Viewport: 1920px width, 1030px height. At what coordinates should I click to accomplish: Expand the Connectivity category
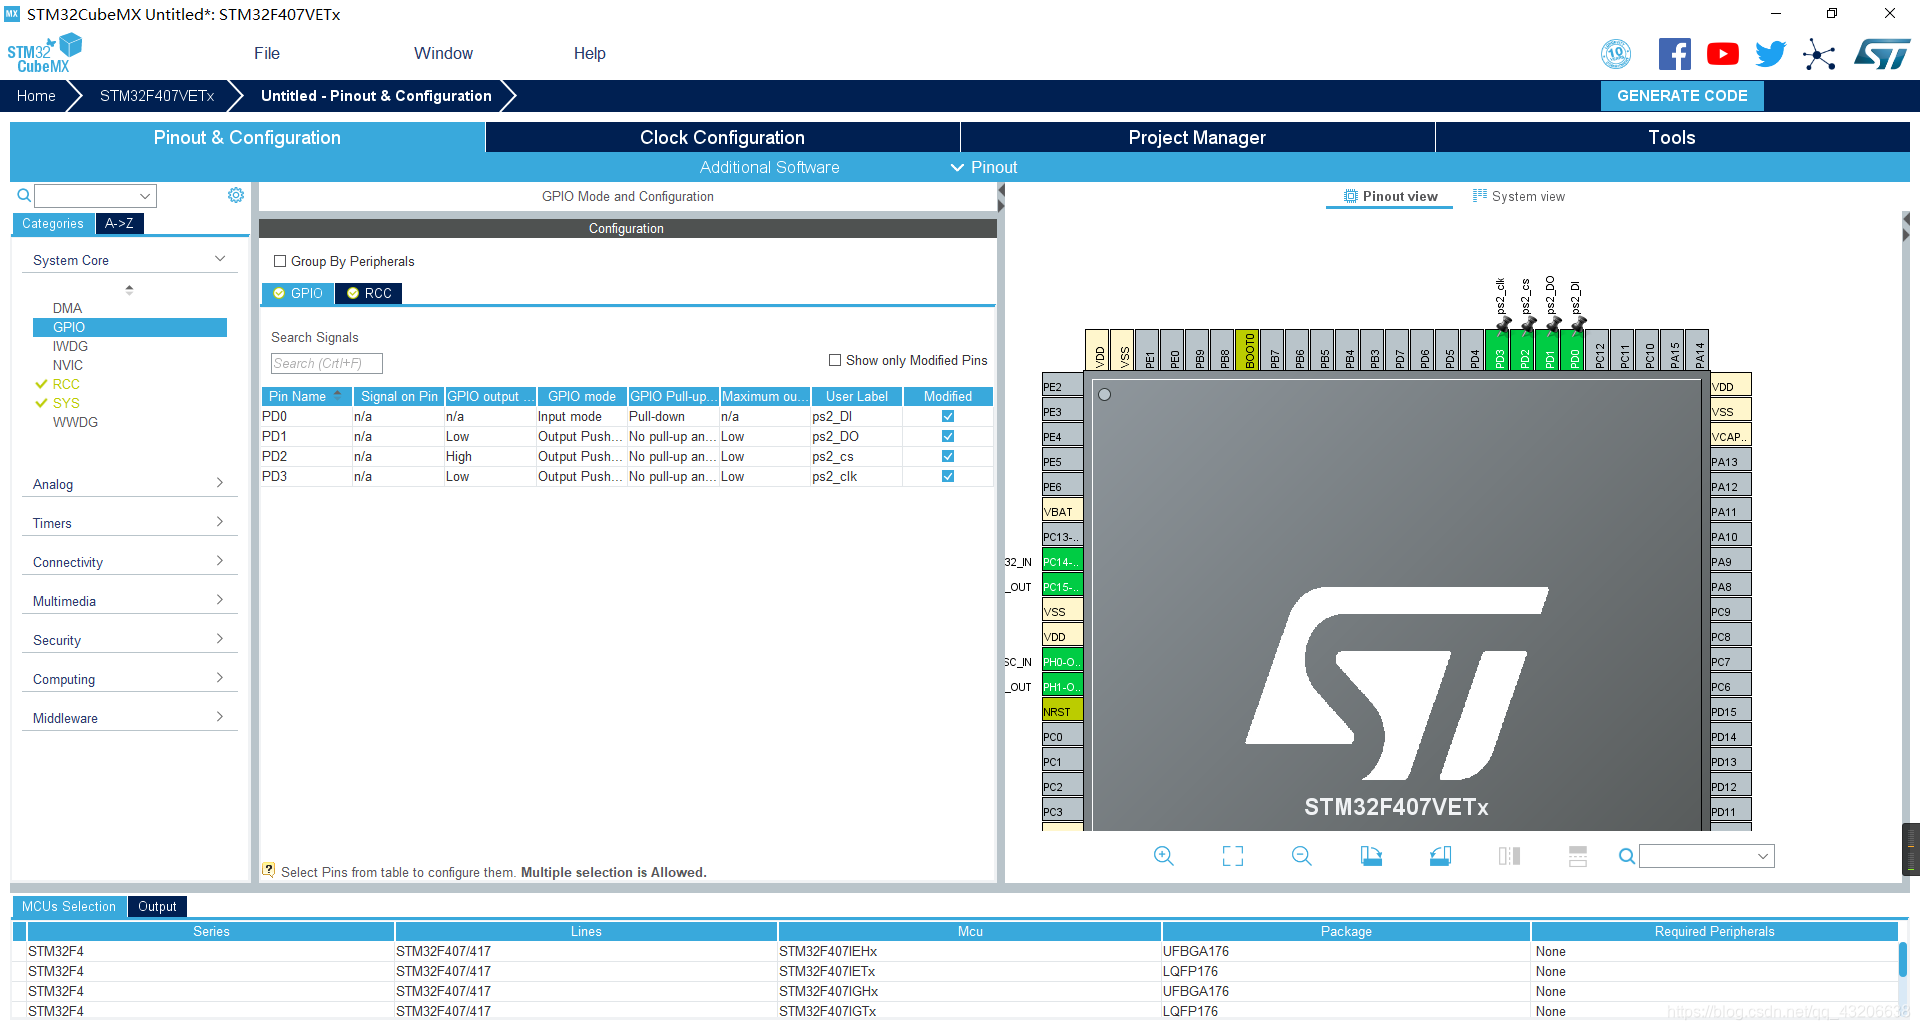pyautogui.click(x=129, y=562)
